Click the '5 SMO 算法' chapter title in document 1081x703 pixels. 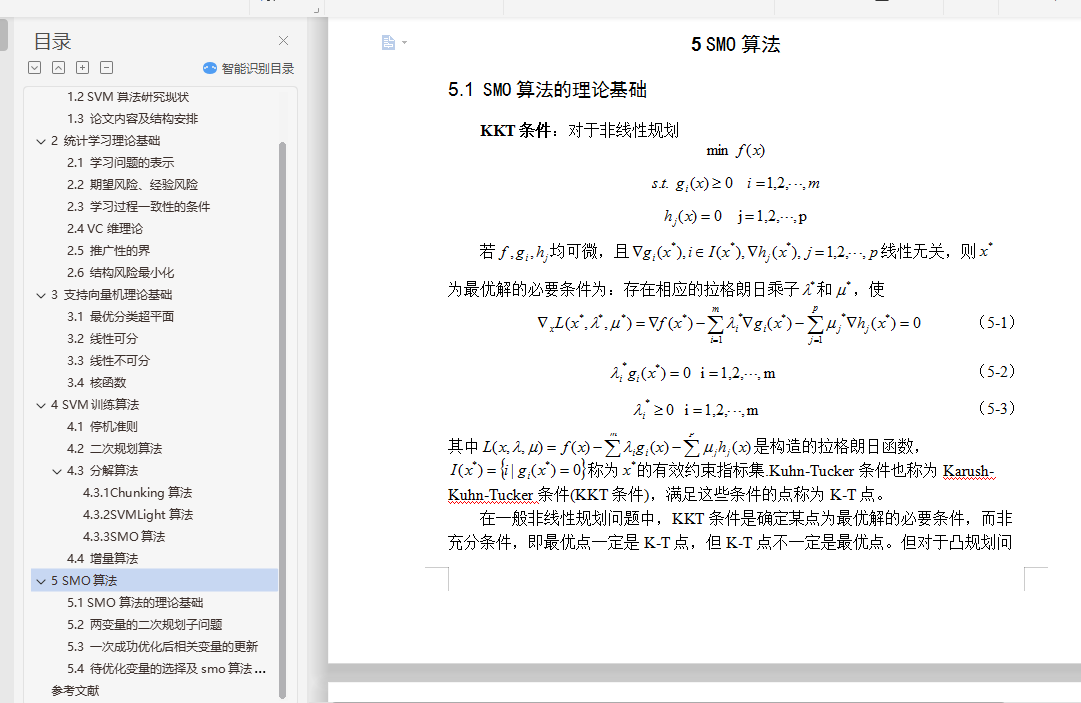736,45
